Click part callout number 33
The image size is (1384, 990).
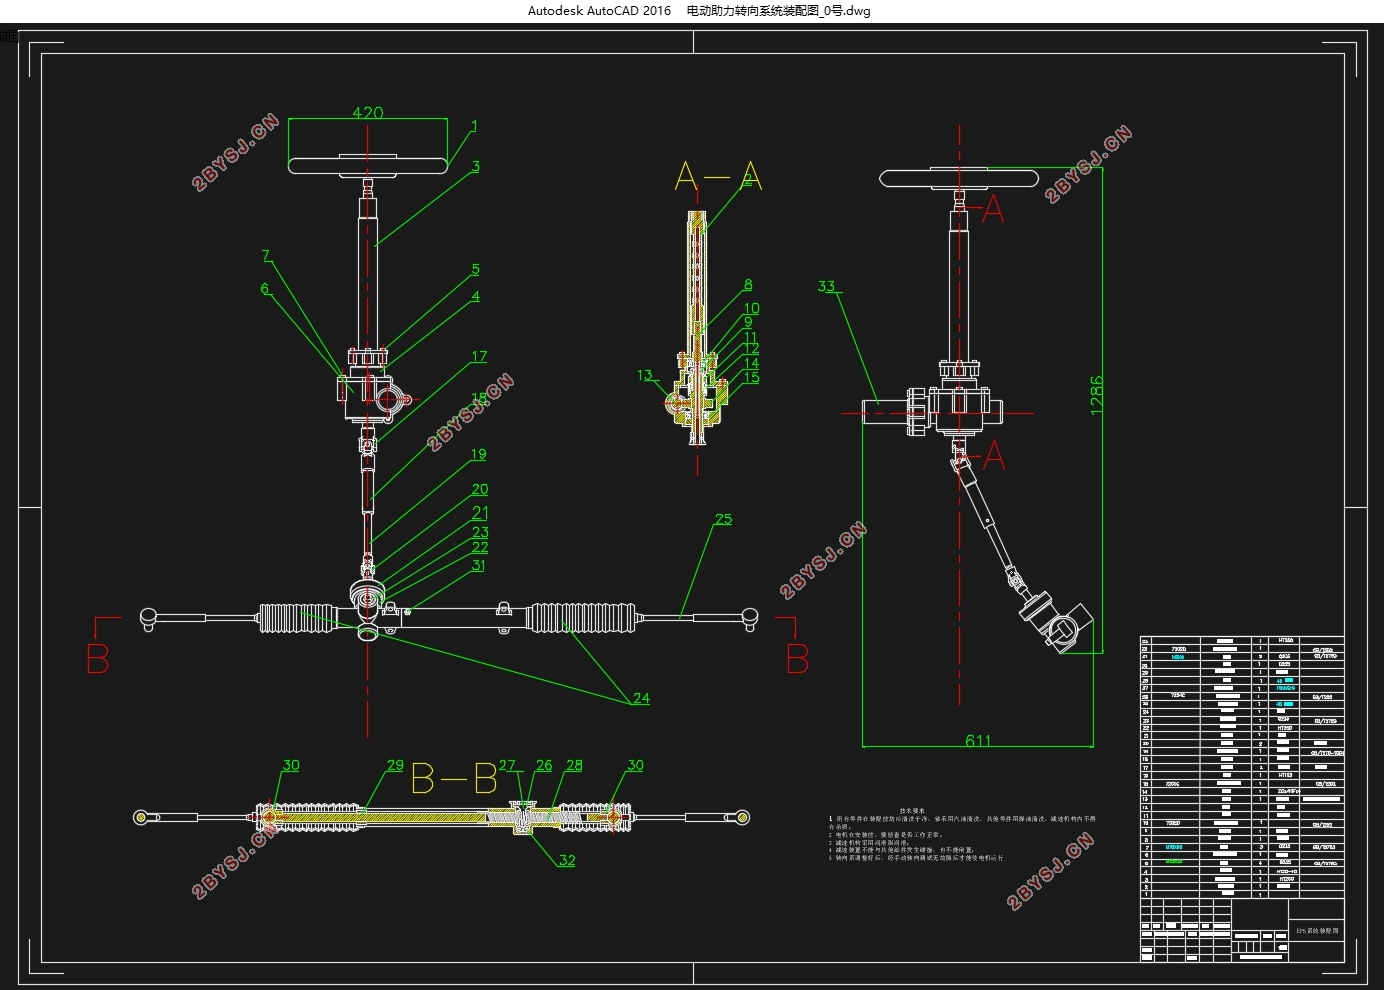click(x=826, y=286)
